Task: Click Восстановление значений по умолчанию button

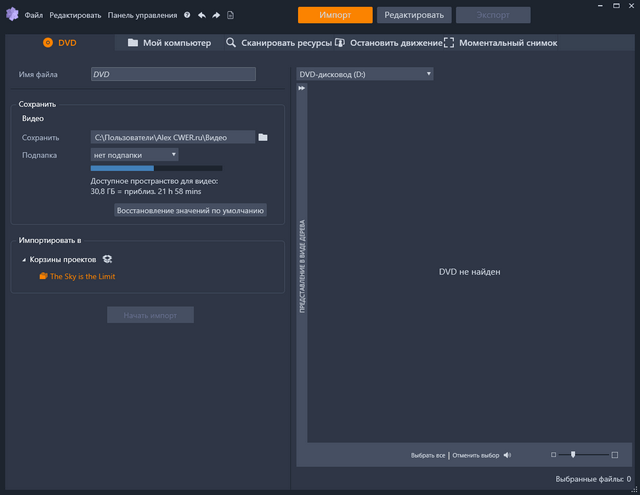Action: [x=190, y=211]
